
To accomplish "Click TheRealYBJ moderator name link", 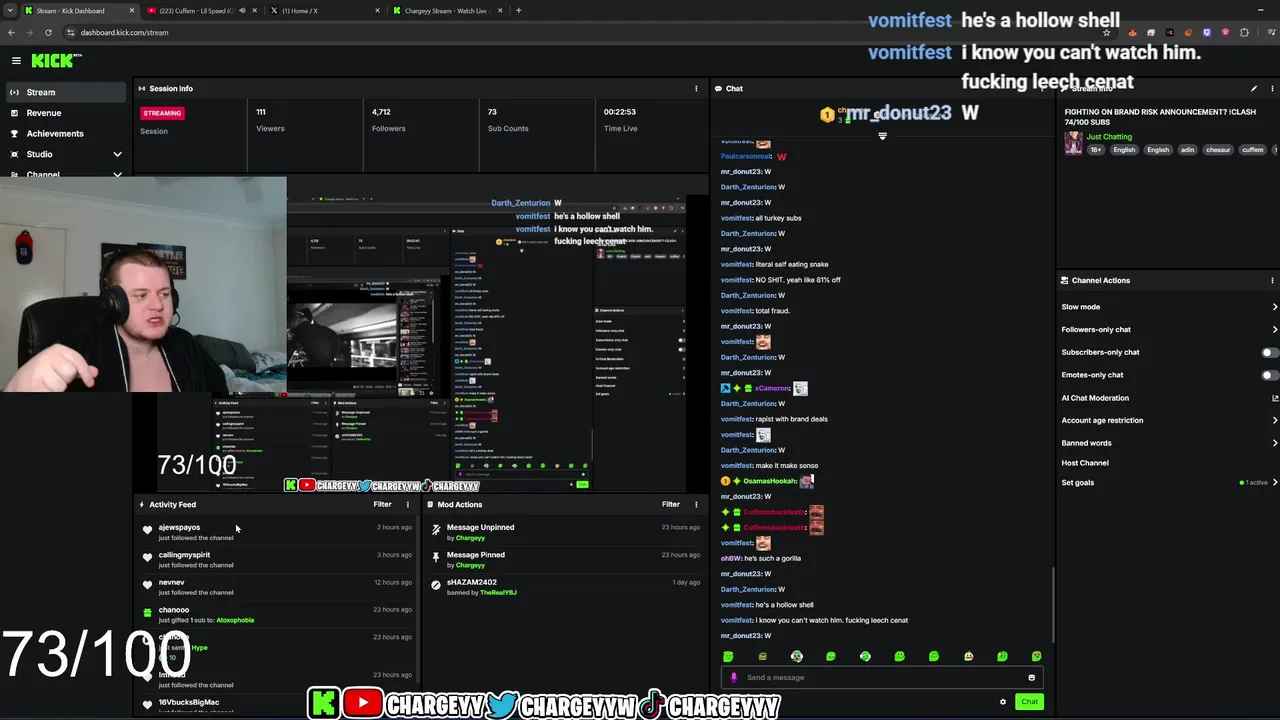I will (498, 592).
